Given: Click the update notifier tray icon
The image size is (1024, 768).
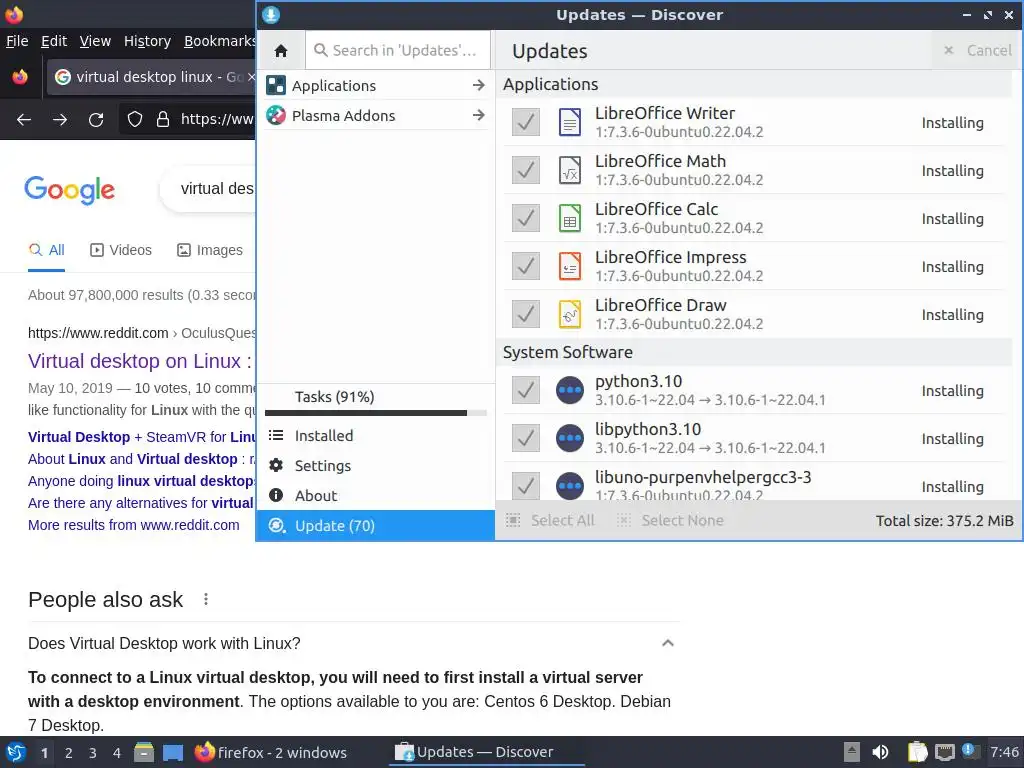Looking at the screenshot, I should tap(970, 752).
